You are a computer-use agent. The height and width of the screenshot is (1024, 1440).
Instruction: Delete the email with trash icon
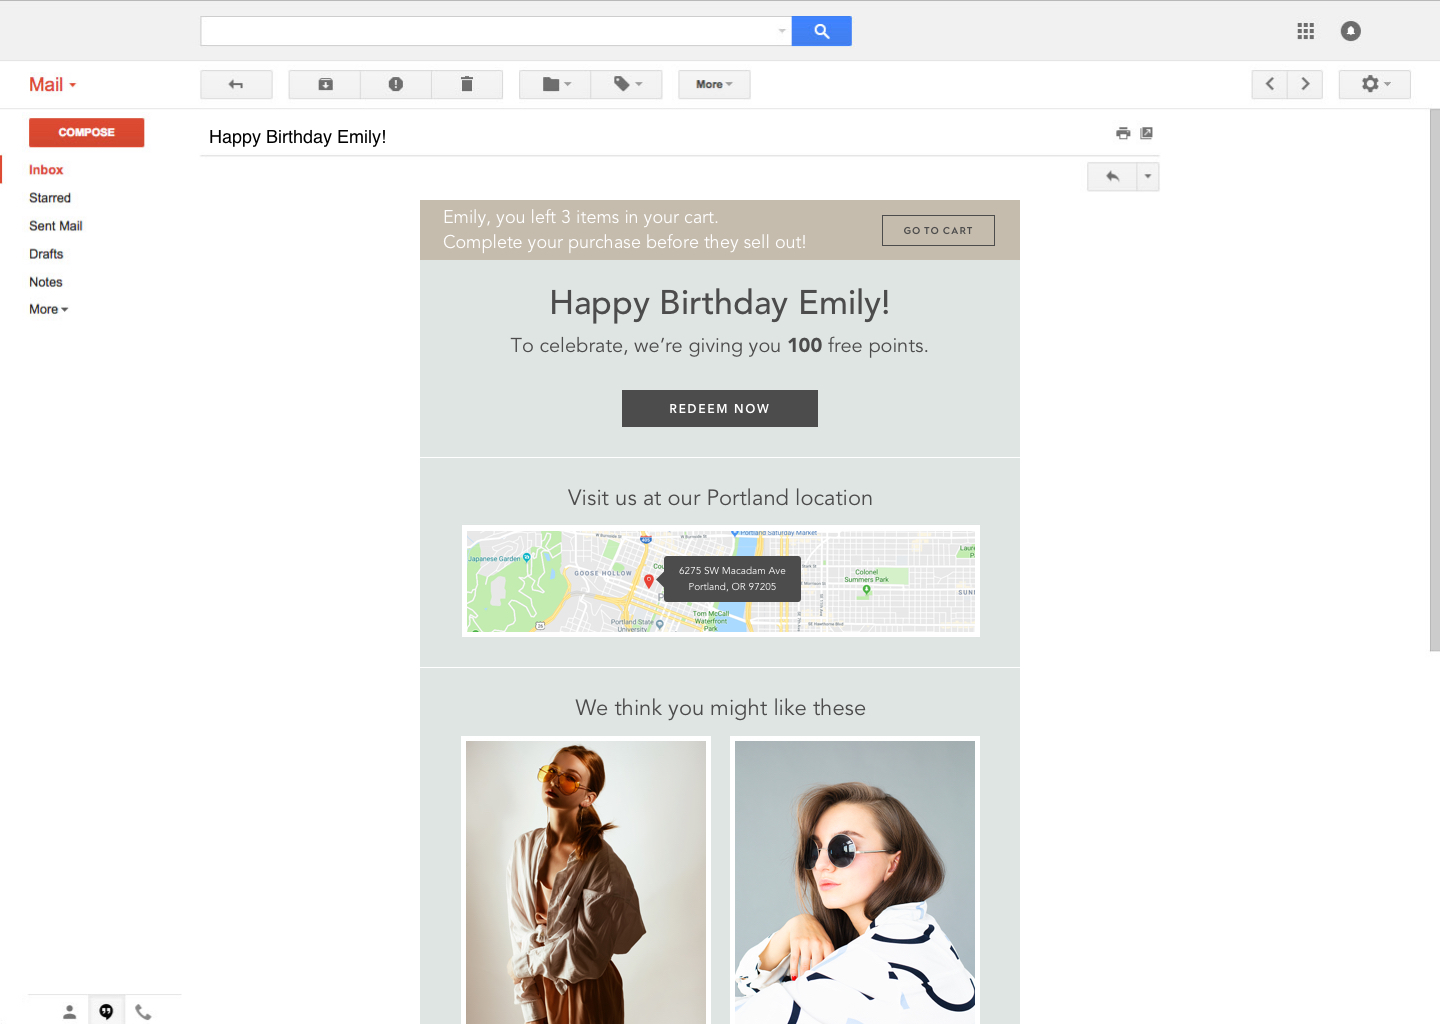tap(467, 84)
